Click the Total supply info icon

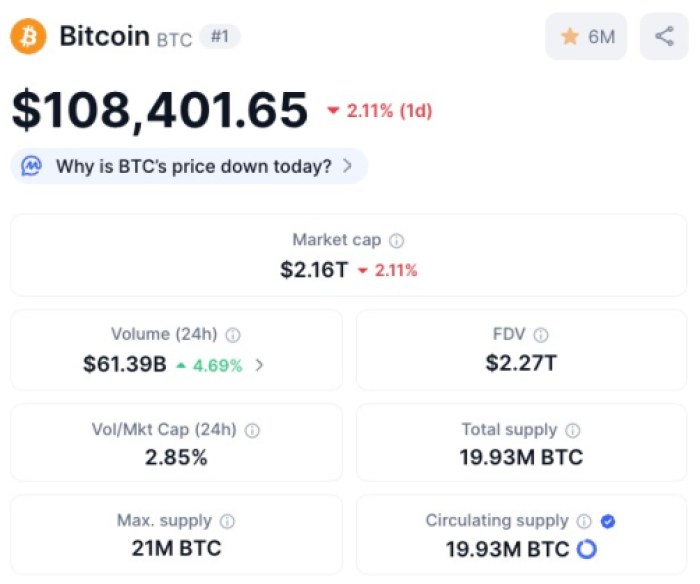[x=572, y=430]
